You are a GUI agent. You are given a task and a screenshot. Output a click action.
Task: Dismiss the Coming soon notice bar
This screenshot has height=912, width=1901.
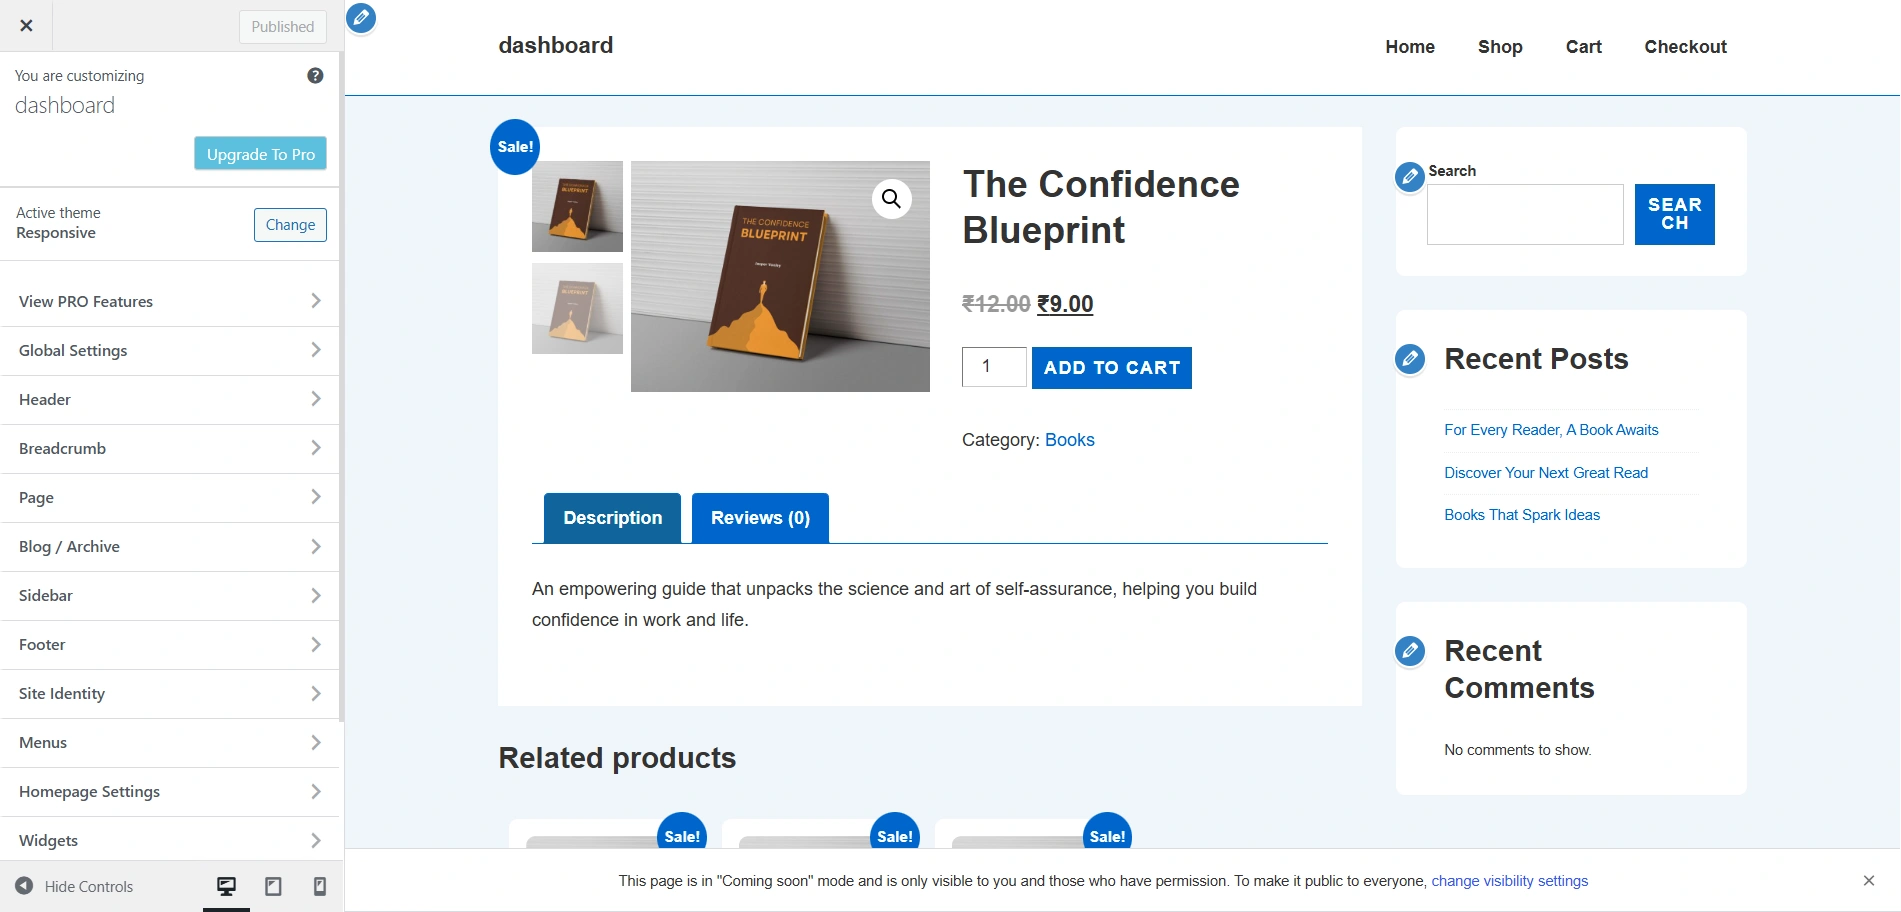(x=1868, y=881)
